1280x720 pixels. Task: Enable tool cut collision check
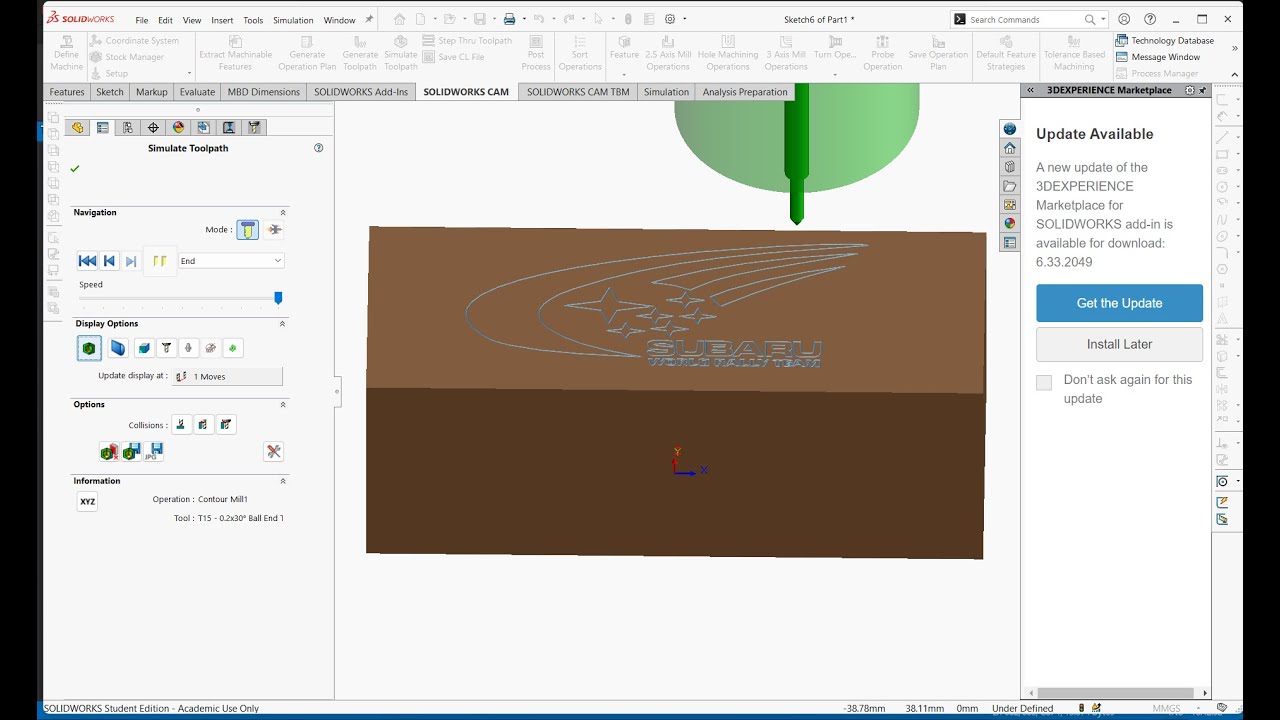(x=181, y=425)
